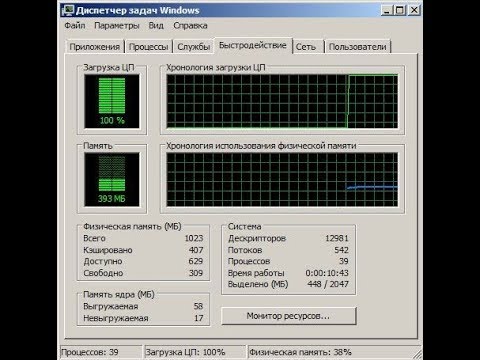Switch to the Пользователи tab
The height and width of the screenshot is (360, 480).
357,47
